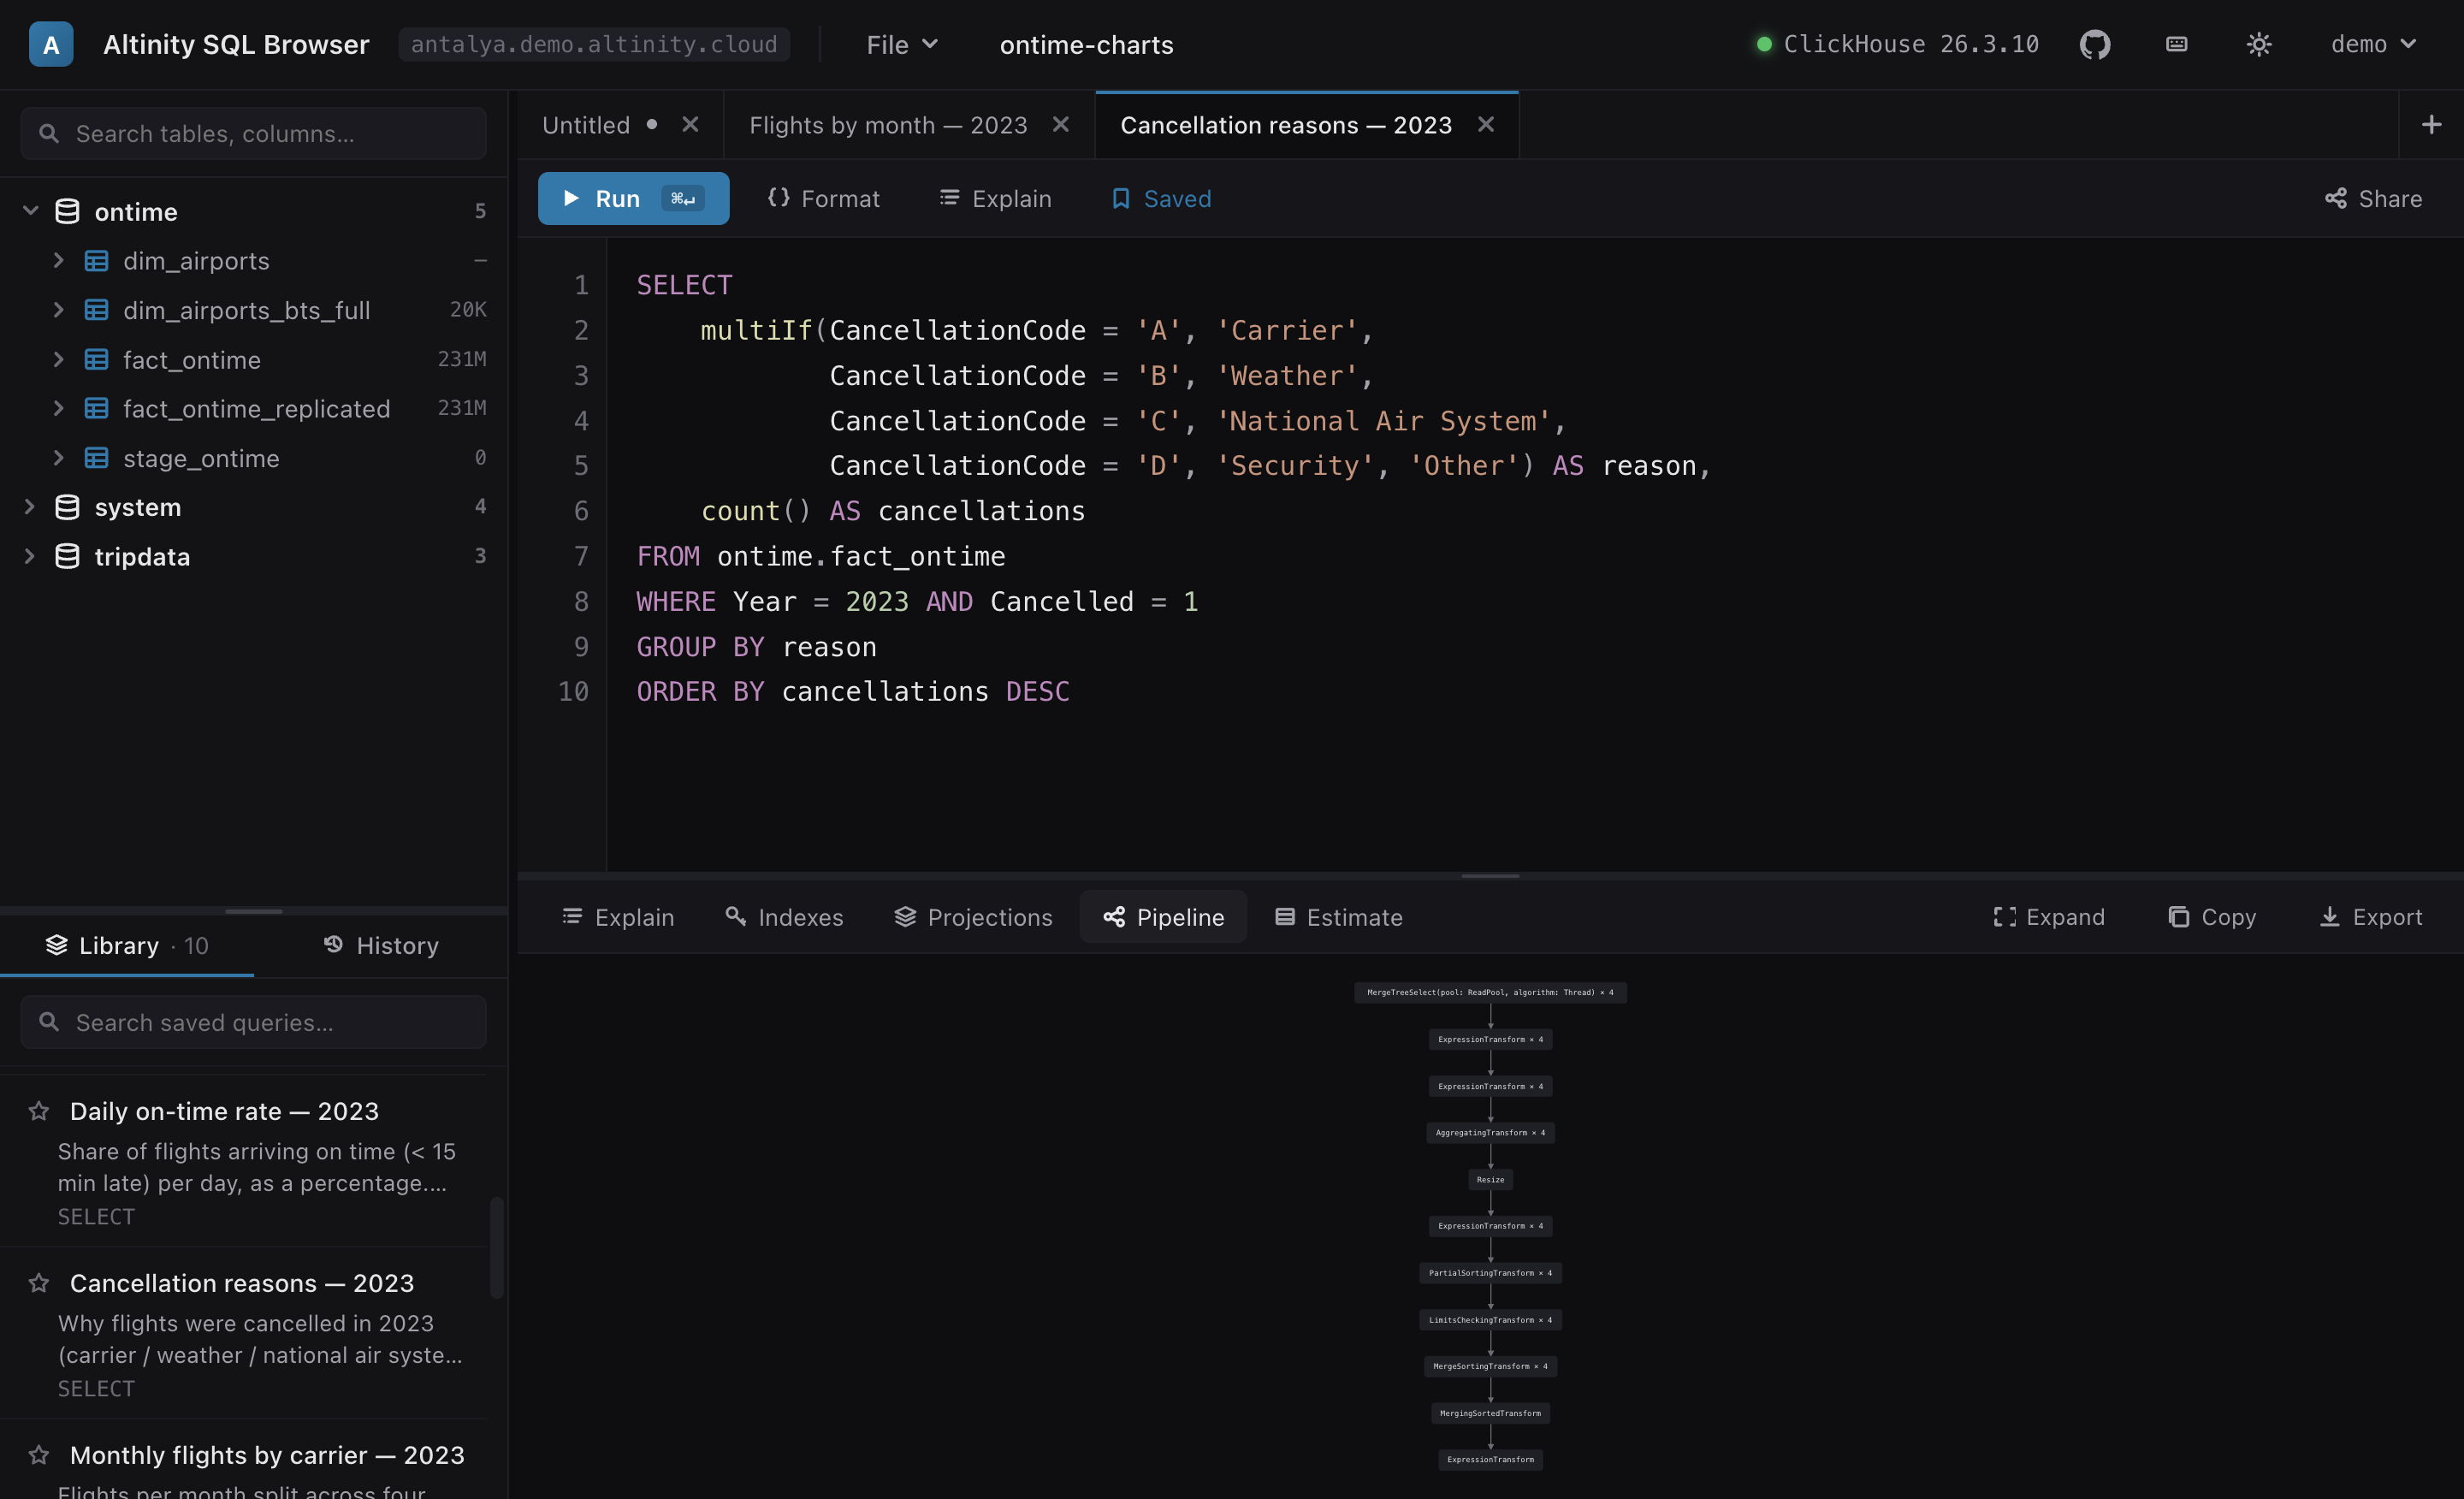The image size is (2464, 1499).
Task: Click the ClickHouse 26.3.10 connection status
Action: click(x=1897, y=44)
